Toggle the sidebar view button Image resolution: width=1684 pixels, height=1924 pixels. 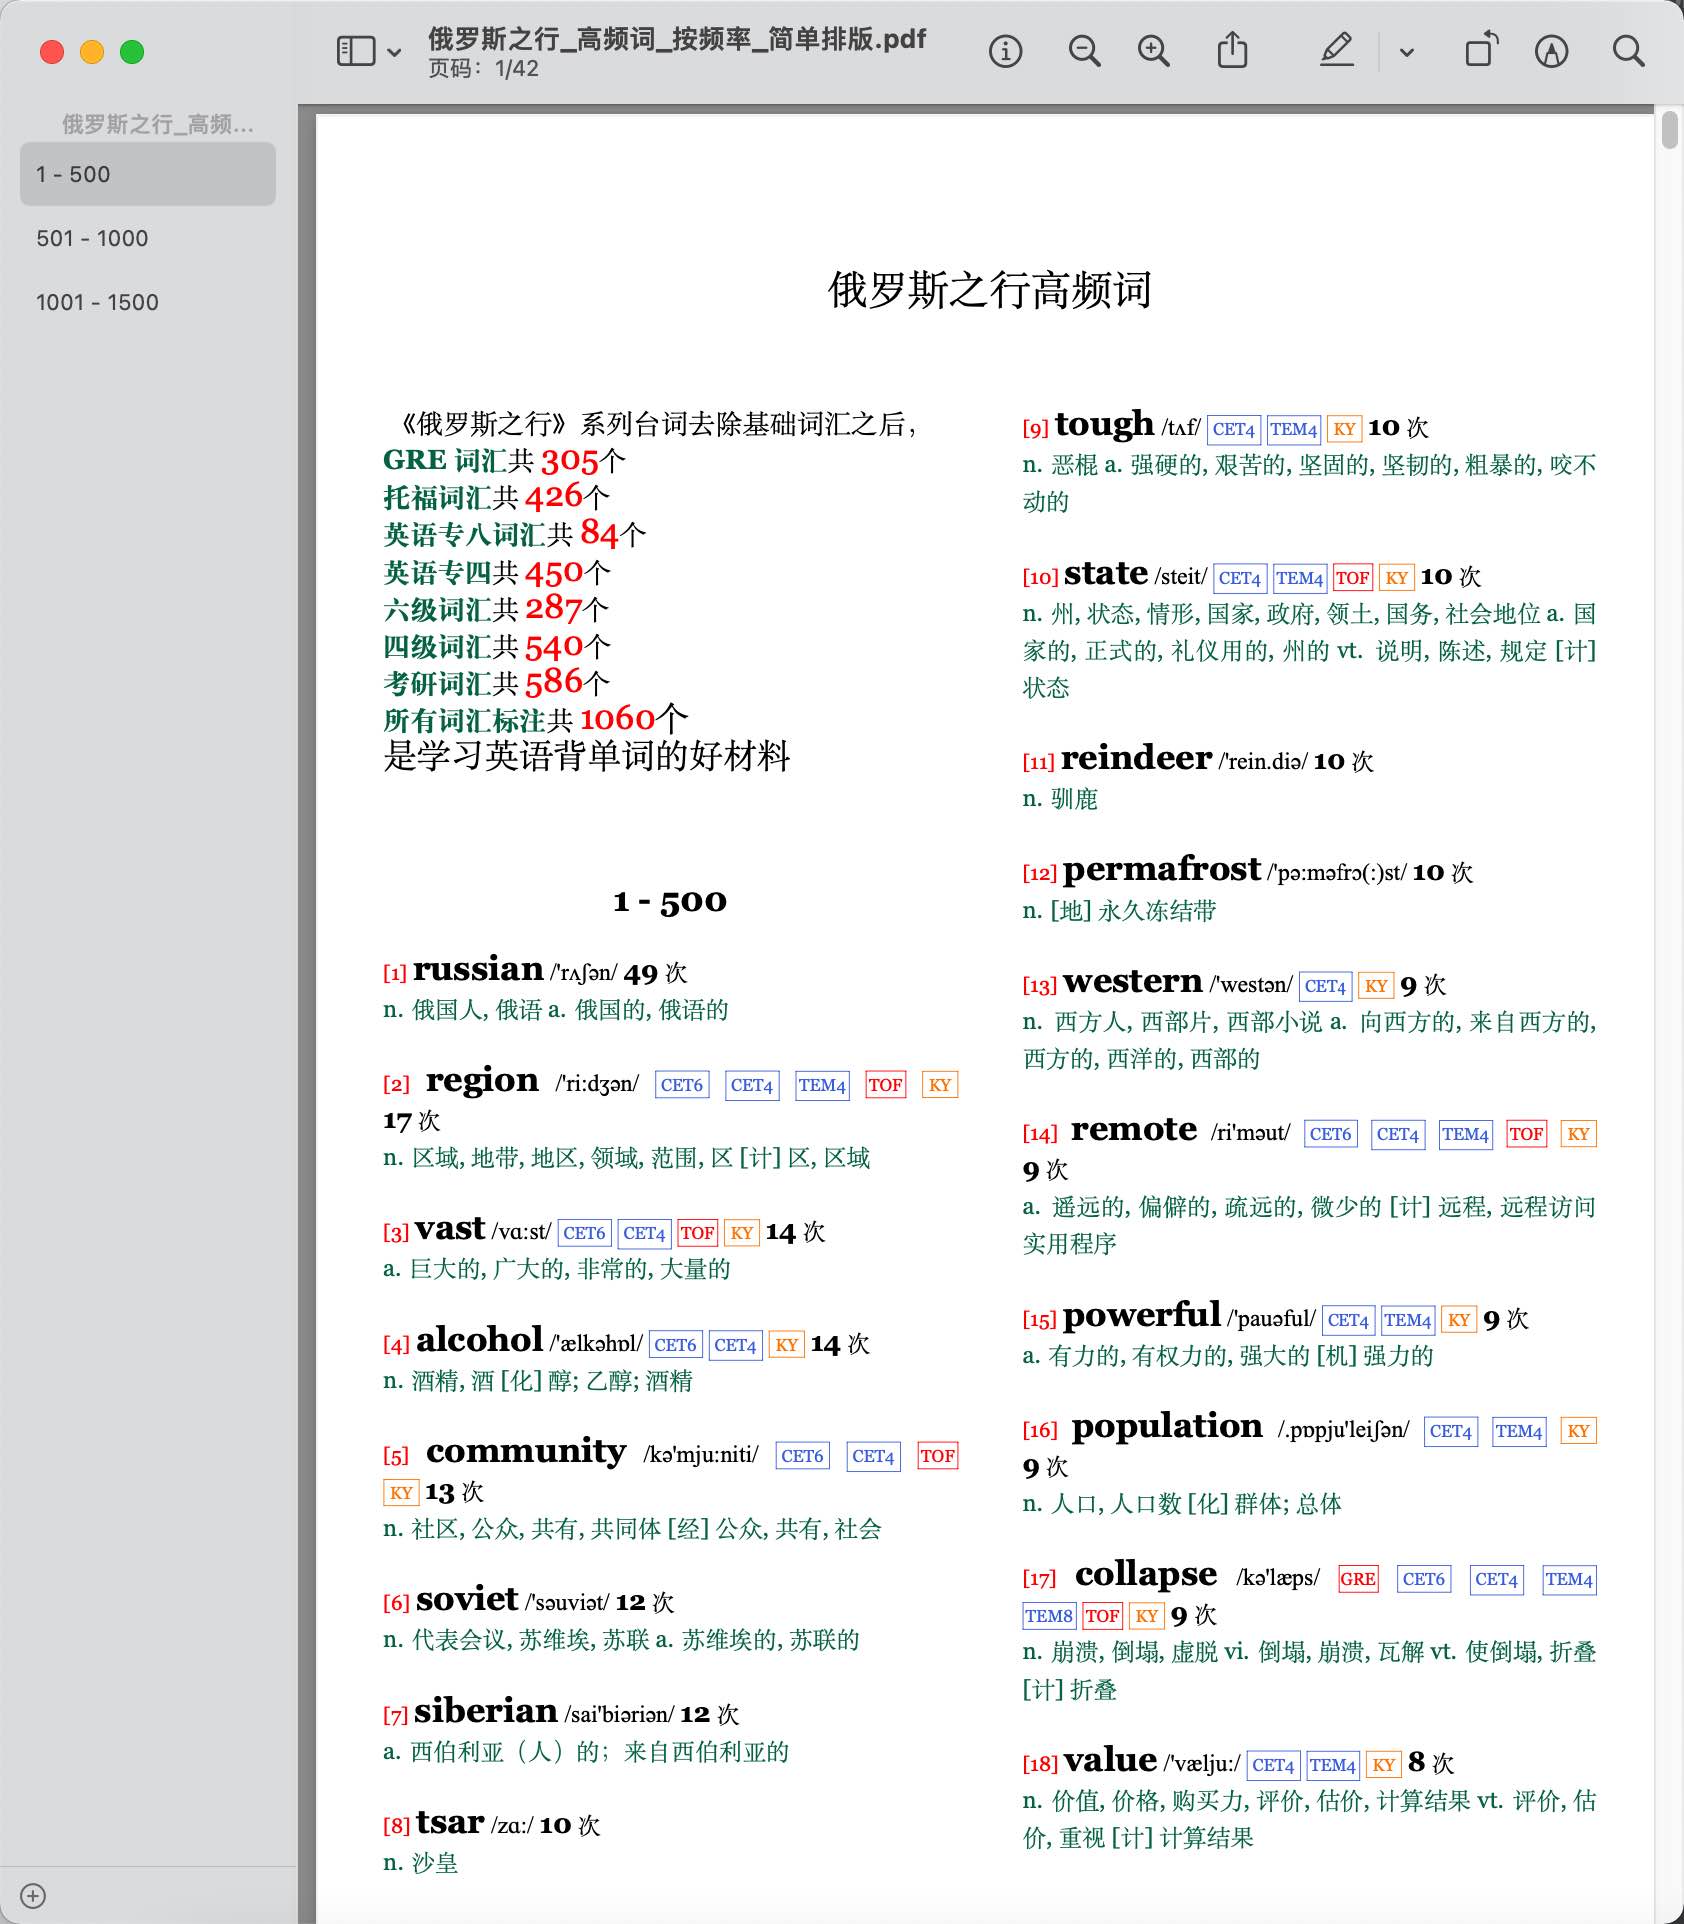coord(356,51)
